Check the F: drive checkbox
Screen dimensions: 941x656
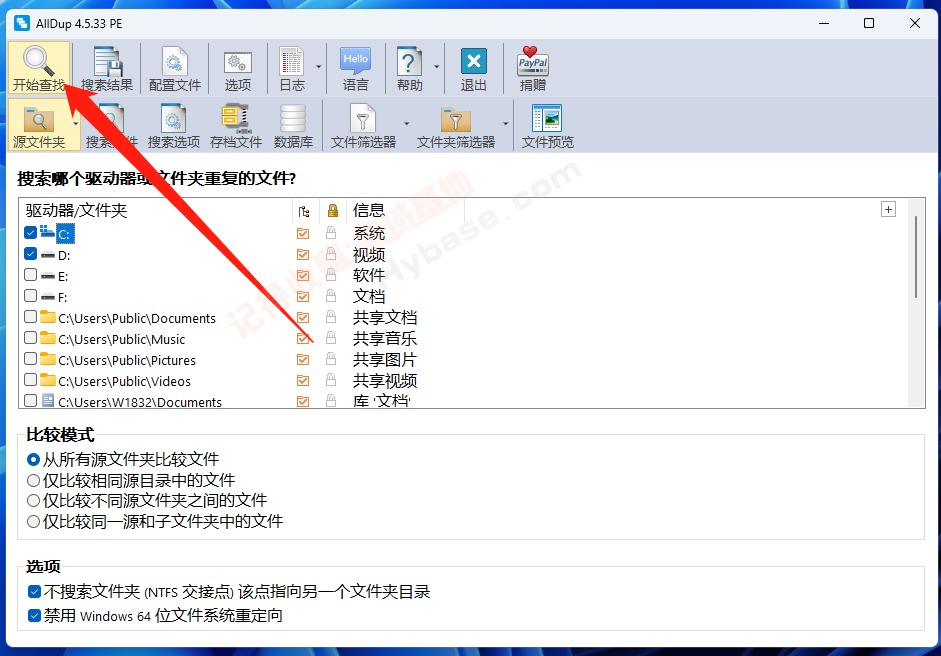31,296
